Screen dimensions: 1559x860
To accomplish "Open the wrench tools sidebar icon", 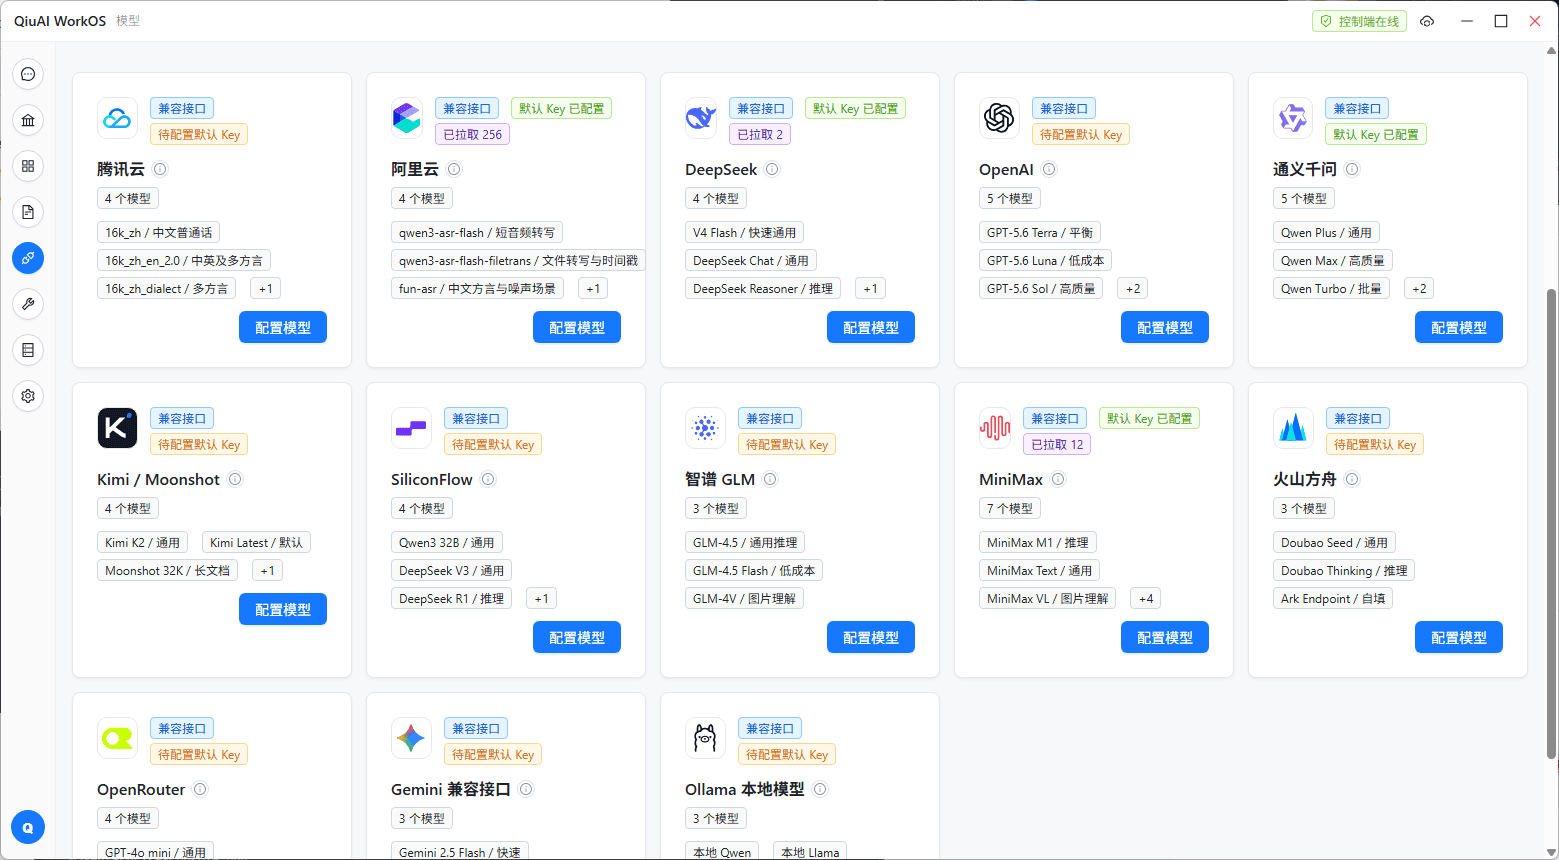I will (x=28, y=304).
